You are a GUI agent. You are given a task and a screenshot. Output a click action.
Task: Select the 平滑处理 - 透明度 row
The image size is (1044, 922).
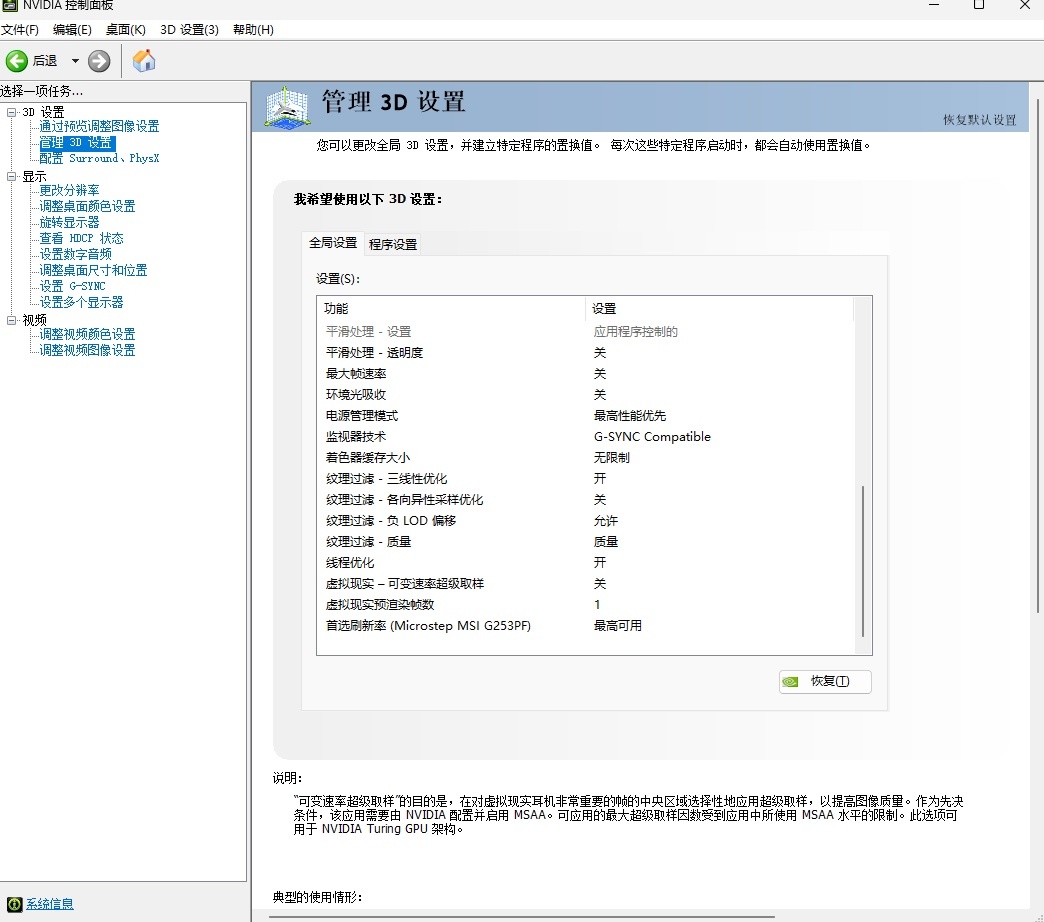586,353
